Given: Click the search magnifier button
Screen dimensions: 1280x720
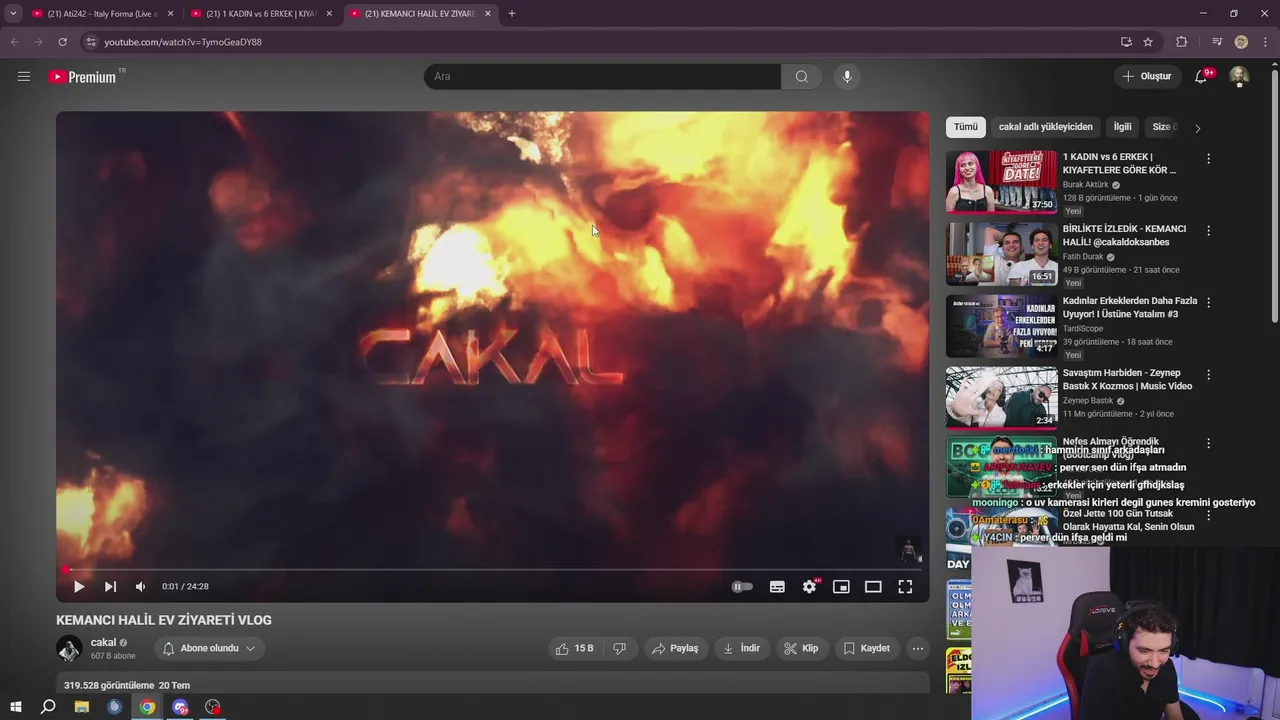Looking at the screenshot, I should click(801, 76).
